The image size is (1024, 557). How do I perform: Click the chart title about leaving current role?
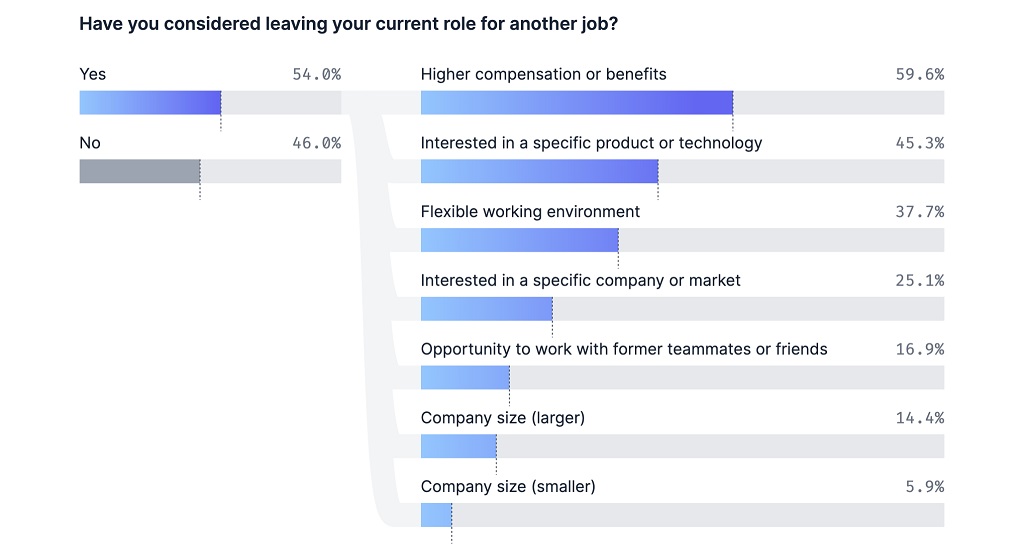pos(349,24)
